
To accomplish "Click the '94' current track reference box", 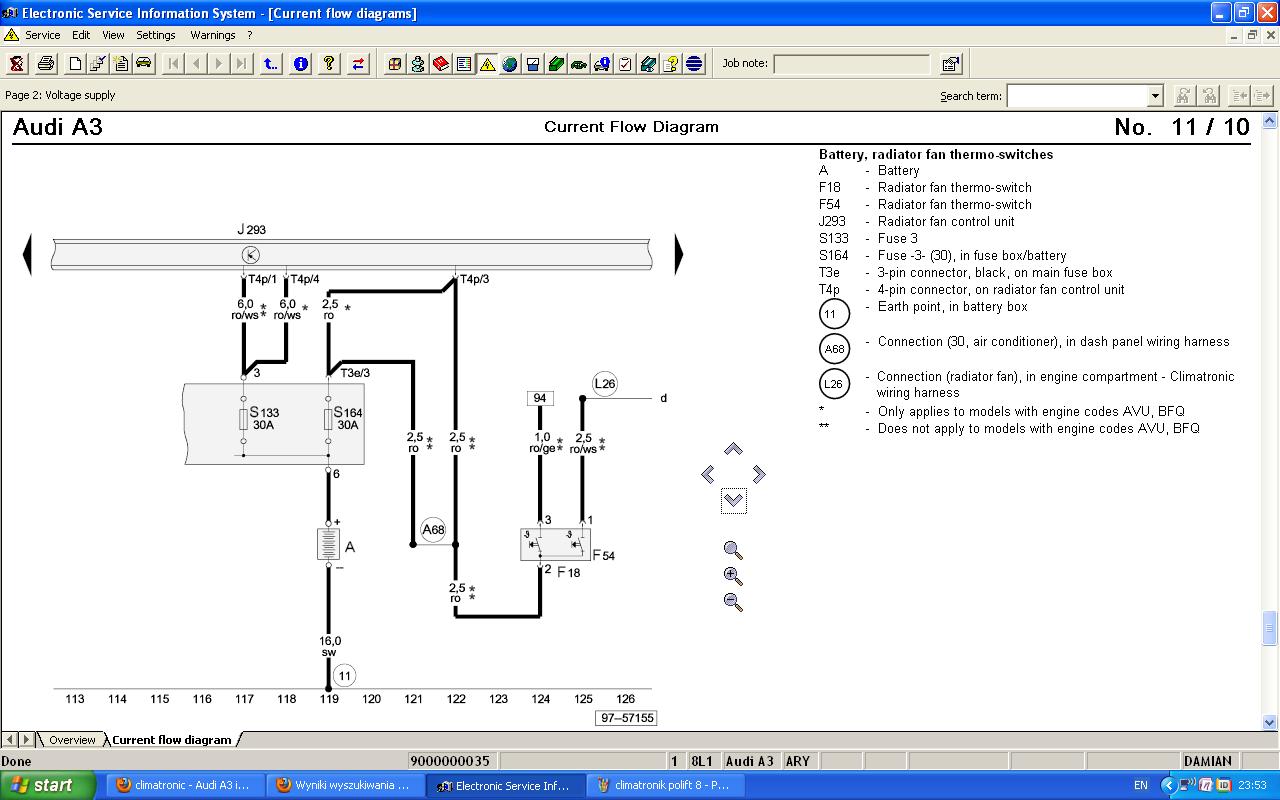I will coord(540,398).
